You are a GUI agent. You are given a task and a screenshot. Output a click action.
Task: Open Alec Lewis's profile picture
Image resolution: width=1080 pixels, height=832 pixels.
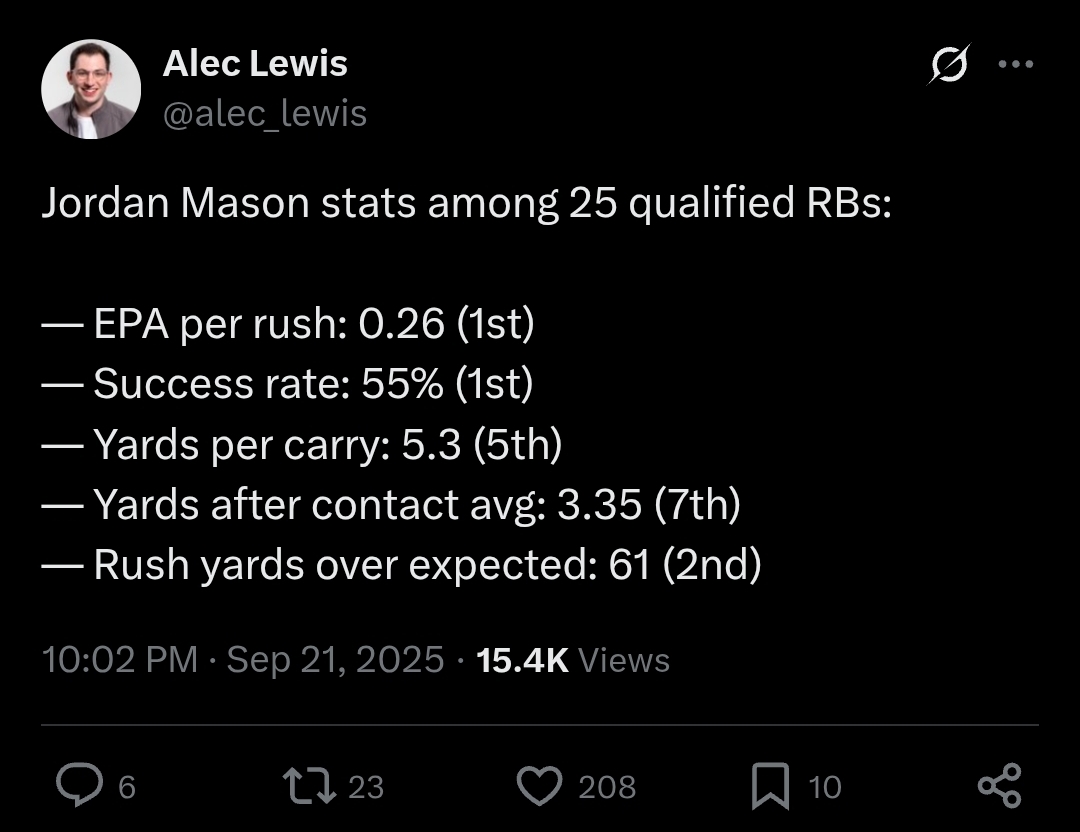tap(91, 90)
